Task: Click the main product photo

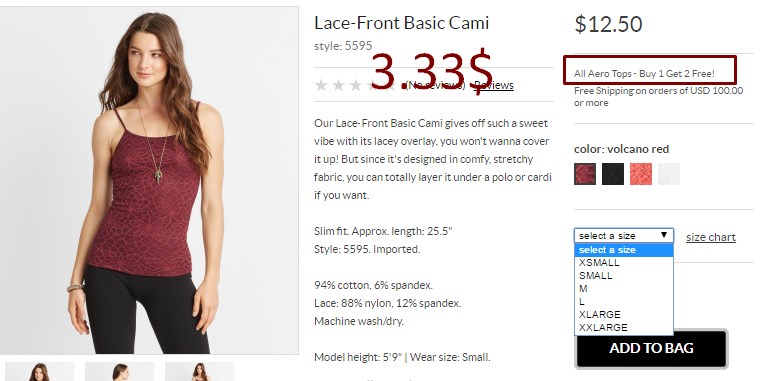Action: pyautogui.click(x=149, y=180)
